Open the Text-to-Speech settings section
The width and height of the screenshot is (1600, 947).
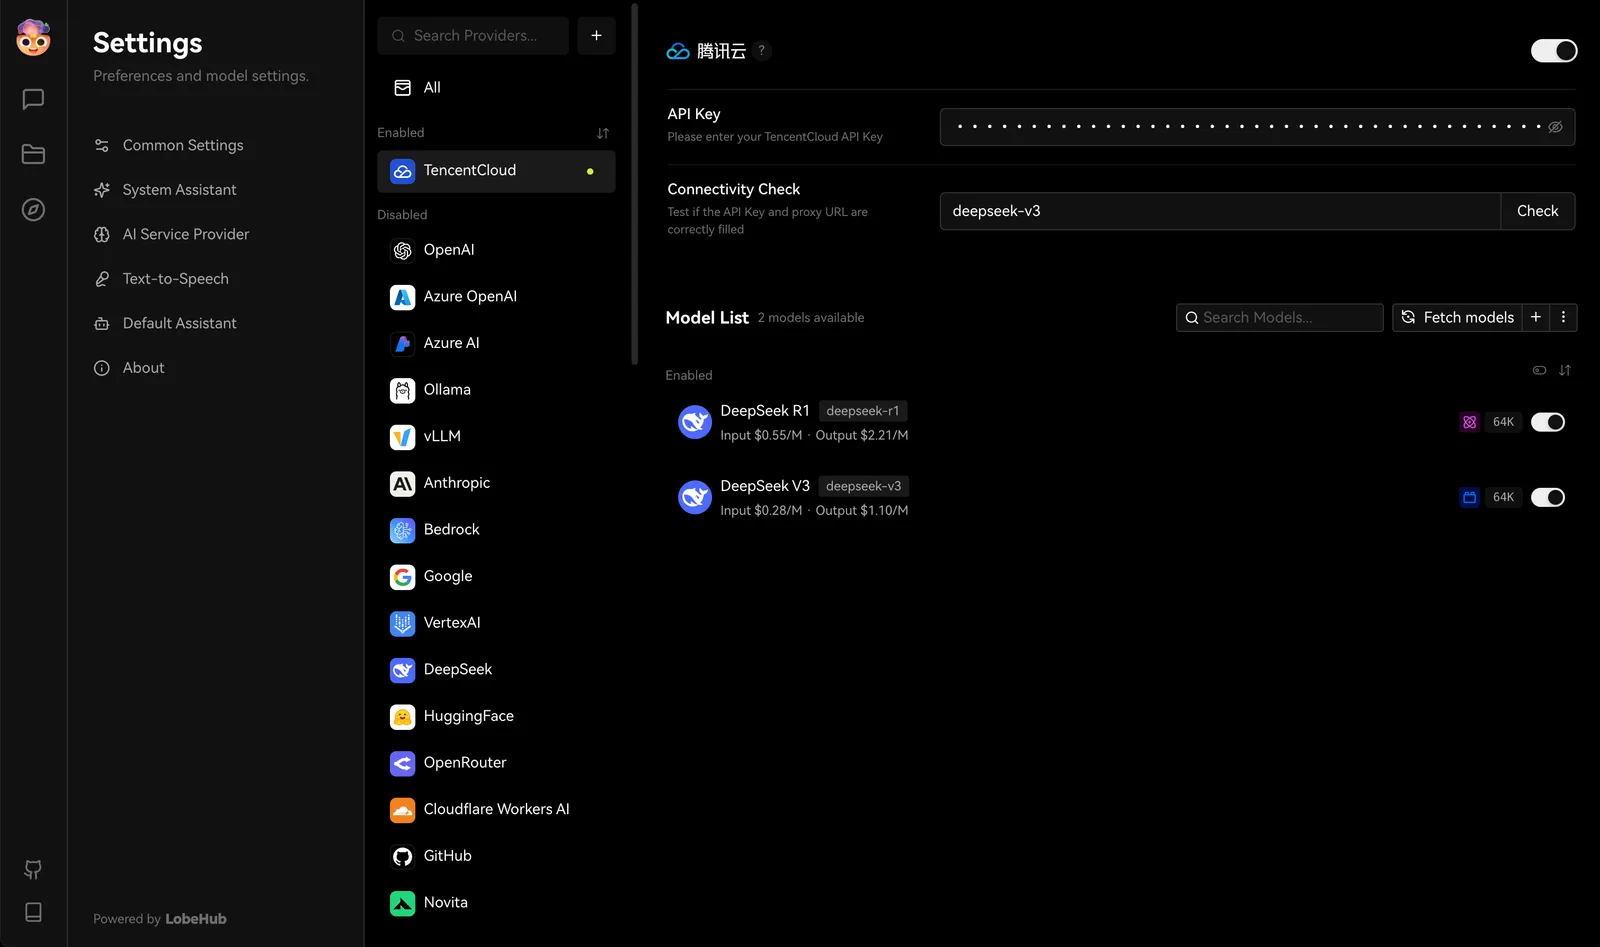(176, 278)
